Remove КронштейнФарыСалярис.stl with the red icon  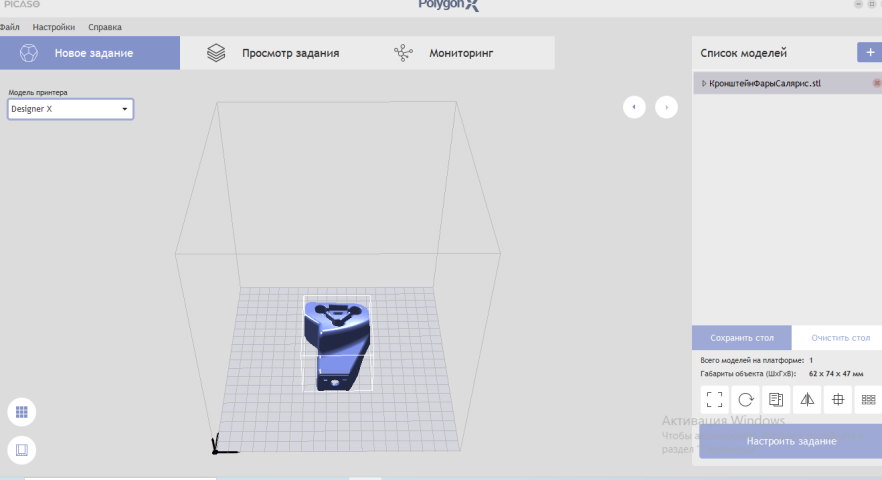[876, 83]
